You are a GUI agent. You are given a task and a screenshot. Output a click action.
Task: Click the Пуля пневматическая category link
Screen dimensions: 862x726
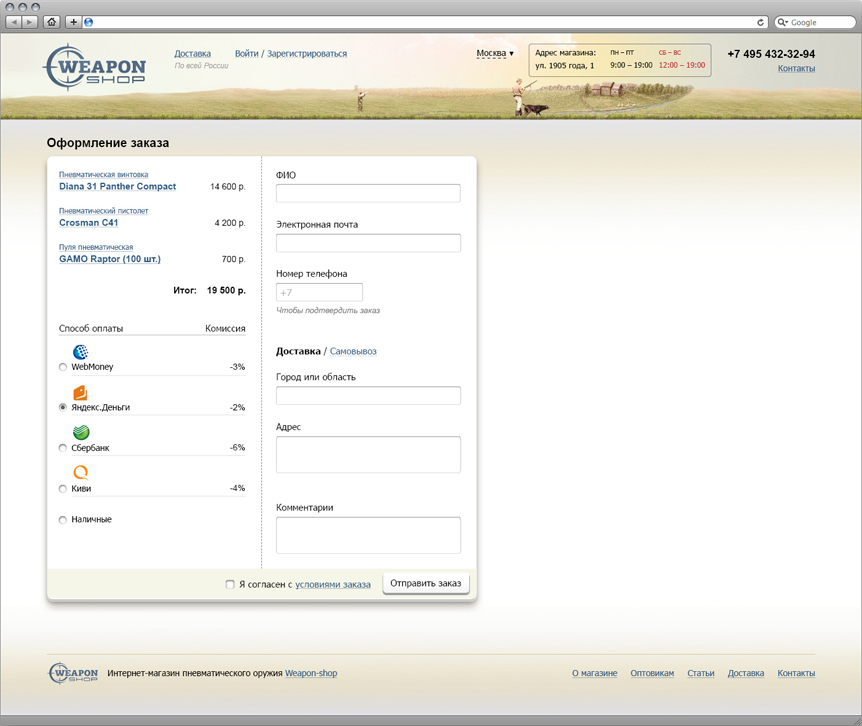[96, 247]
